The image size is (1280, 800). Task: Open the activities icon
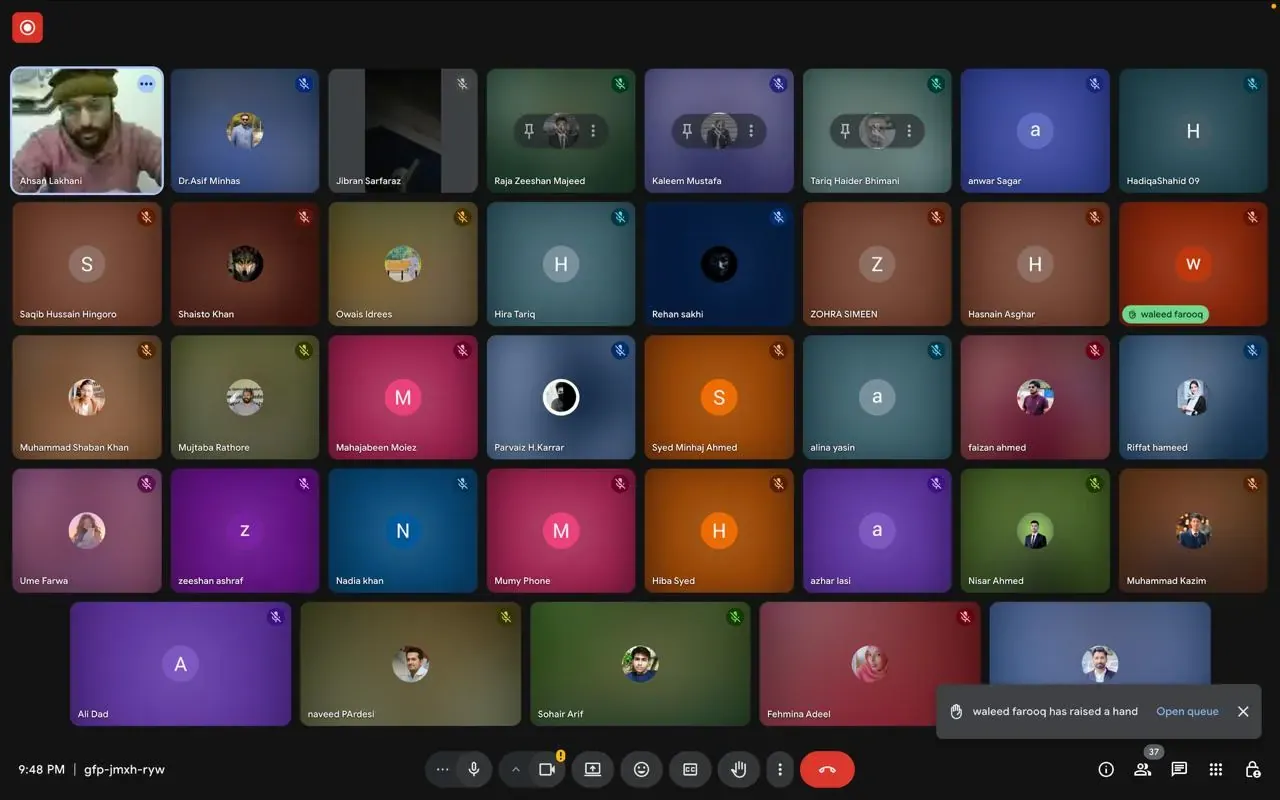coord(1216,769)
